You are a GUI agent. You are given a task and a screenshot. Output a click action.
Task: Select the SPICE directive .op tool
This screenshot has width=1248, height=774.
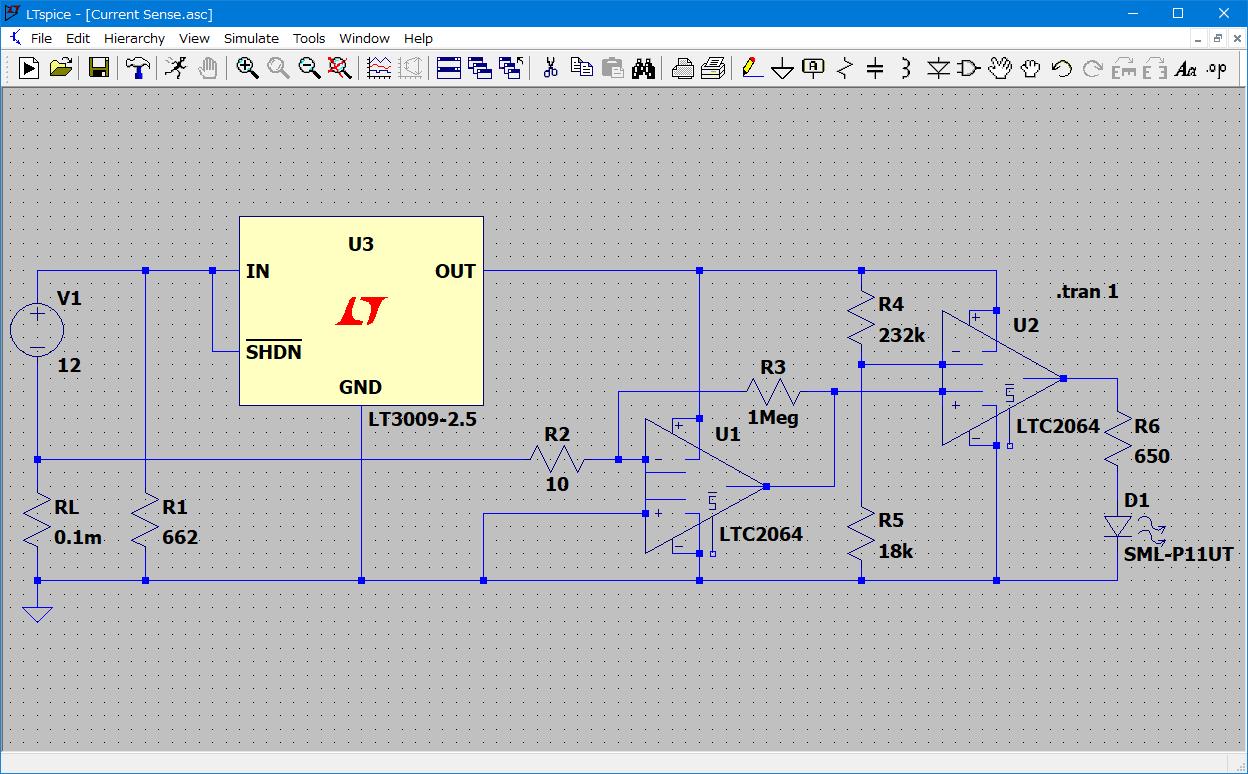[x=1216, y=68]
